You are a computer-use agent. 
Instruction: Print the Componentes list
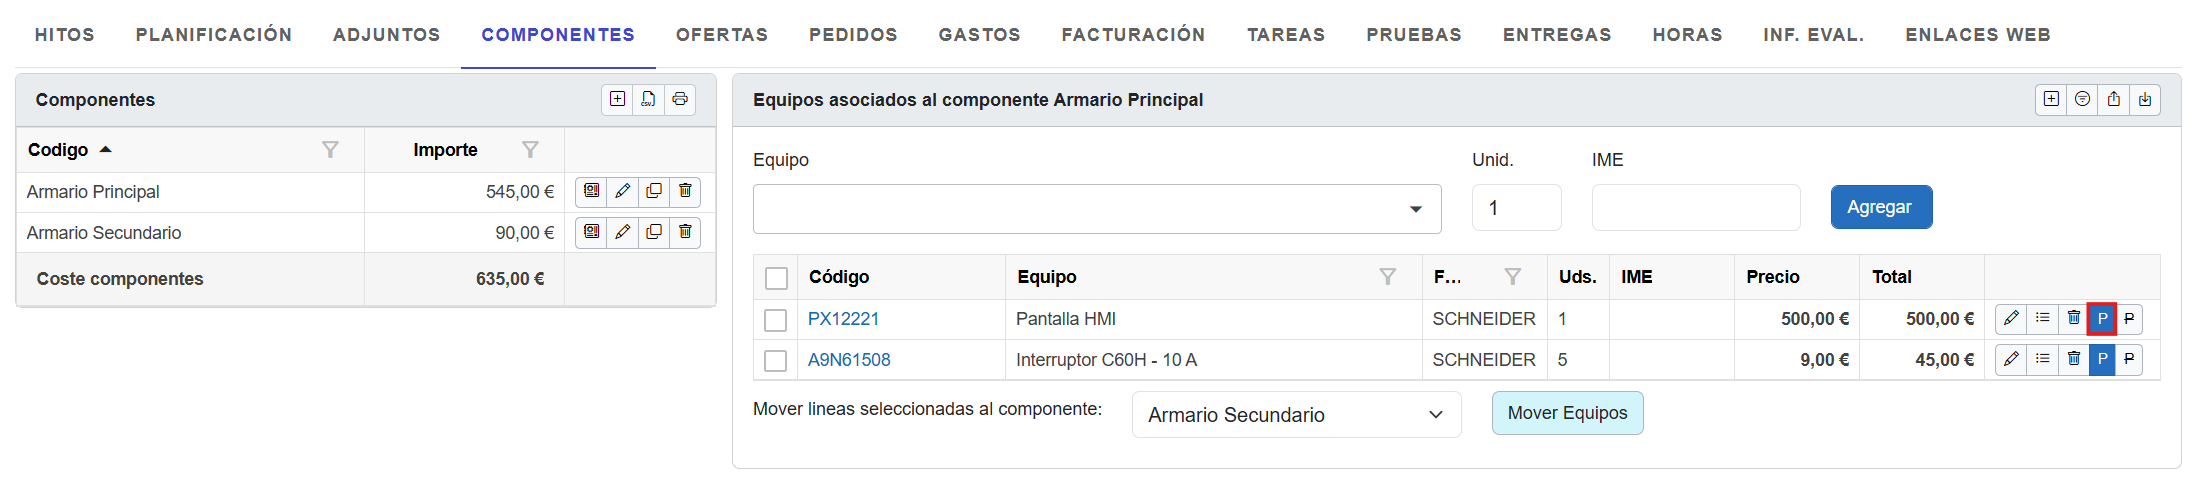click(x=680, y=99)
